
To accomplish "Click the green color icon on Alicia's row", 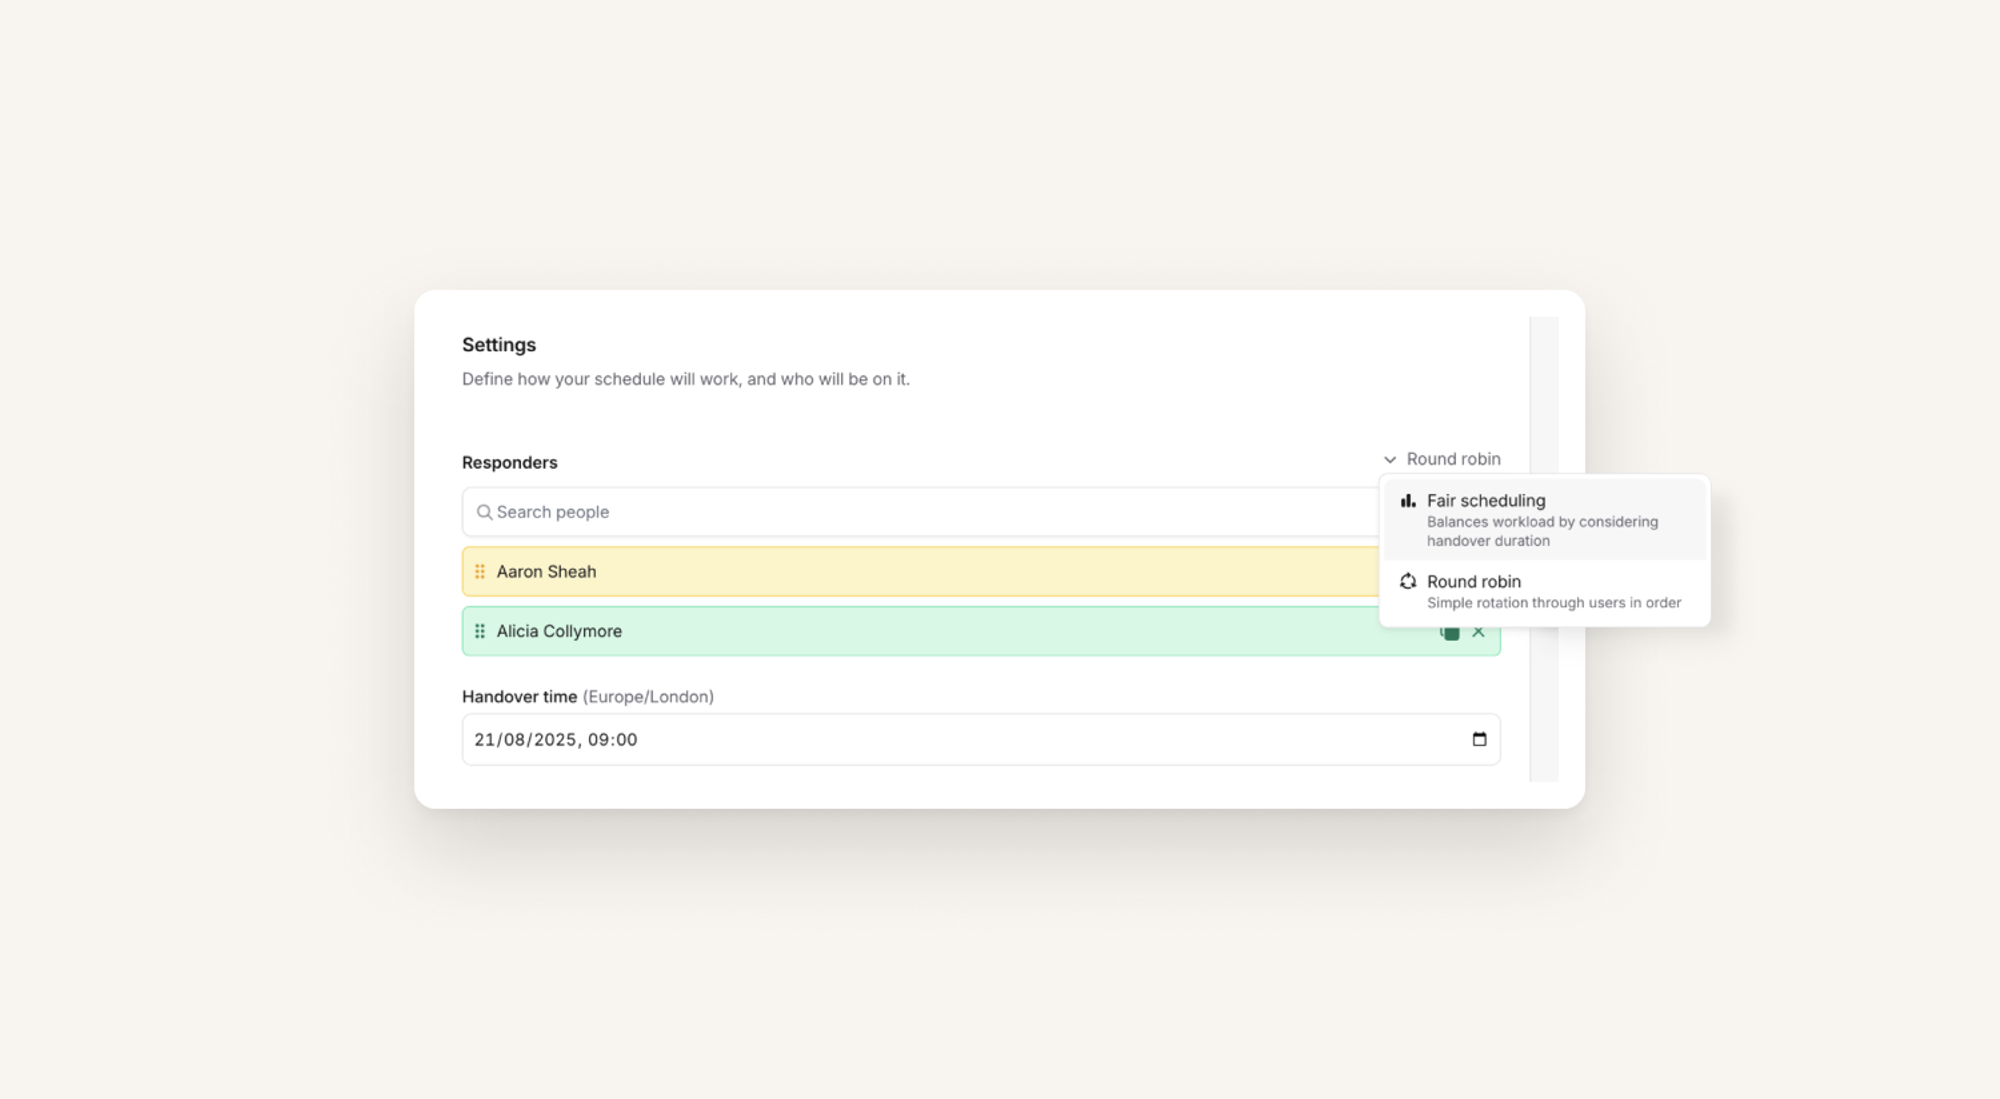I will [1450, 633].
